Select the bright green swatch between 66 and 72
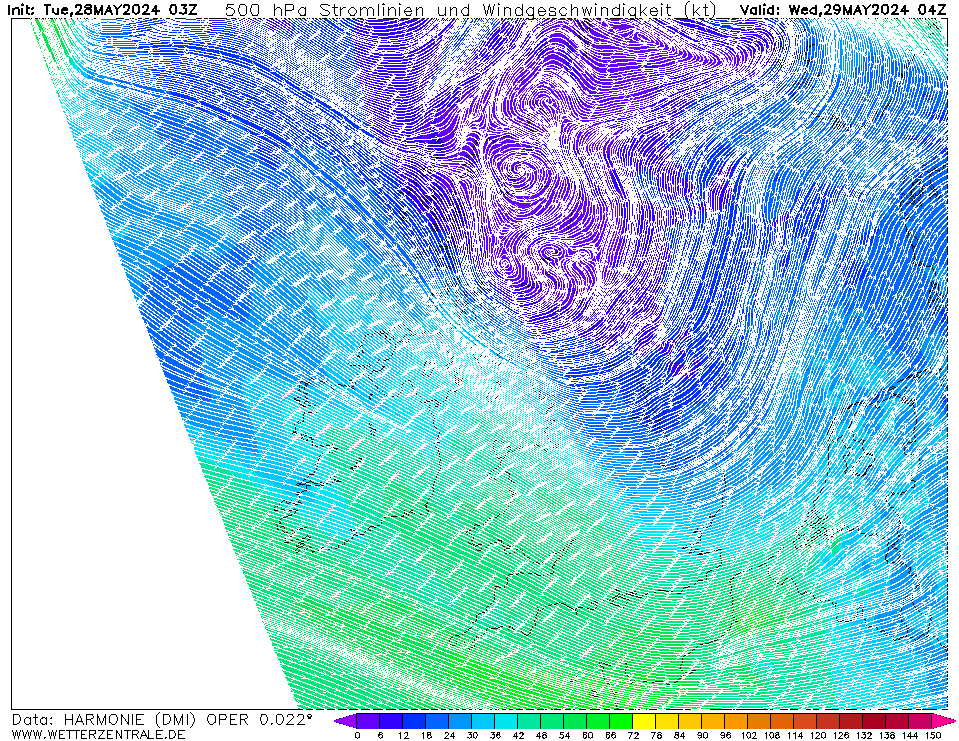Image resolution: width=959 pixels, height=741 pixels. pyautogui.click(x=621, y=721)
